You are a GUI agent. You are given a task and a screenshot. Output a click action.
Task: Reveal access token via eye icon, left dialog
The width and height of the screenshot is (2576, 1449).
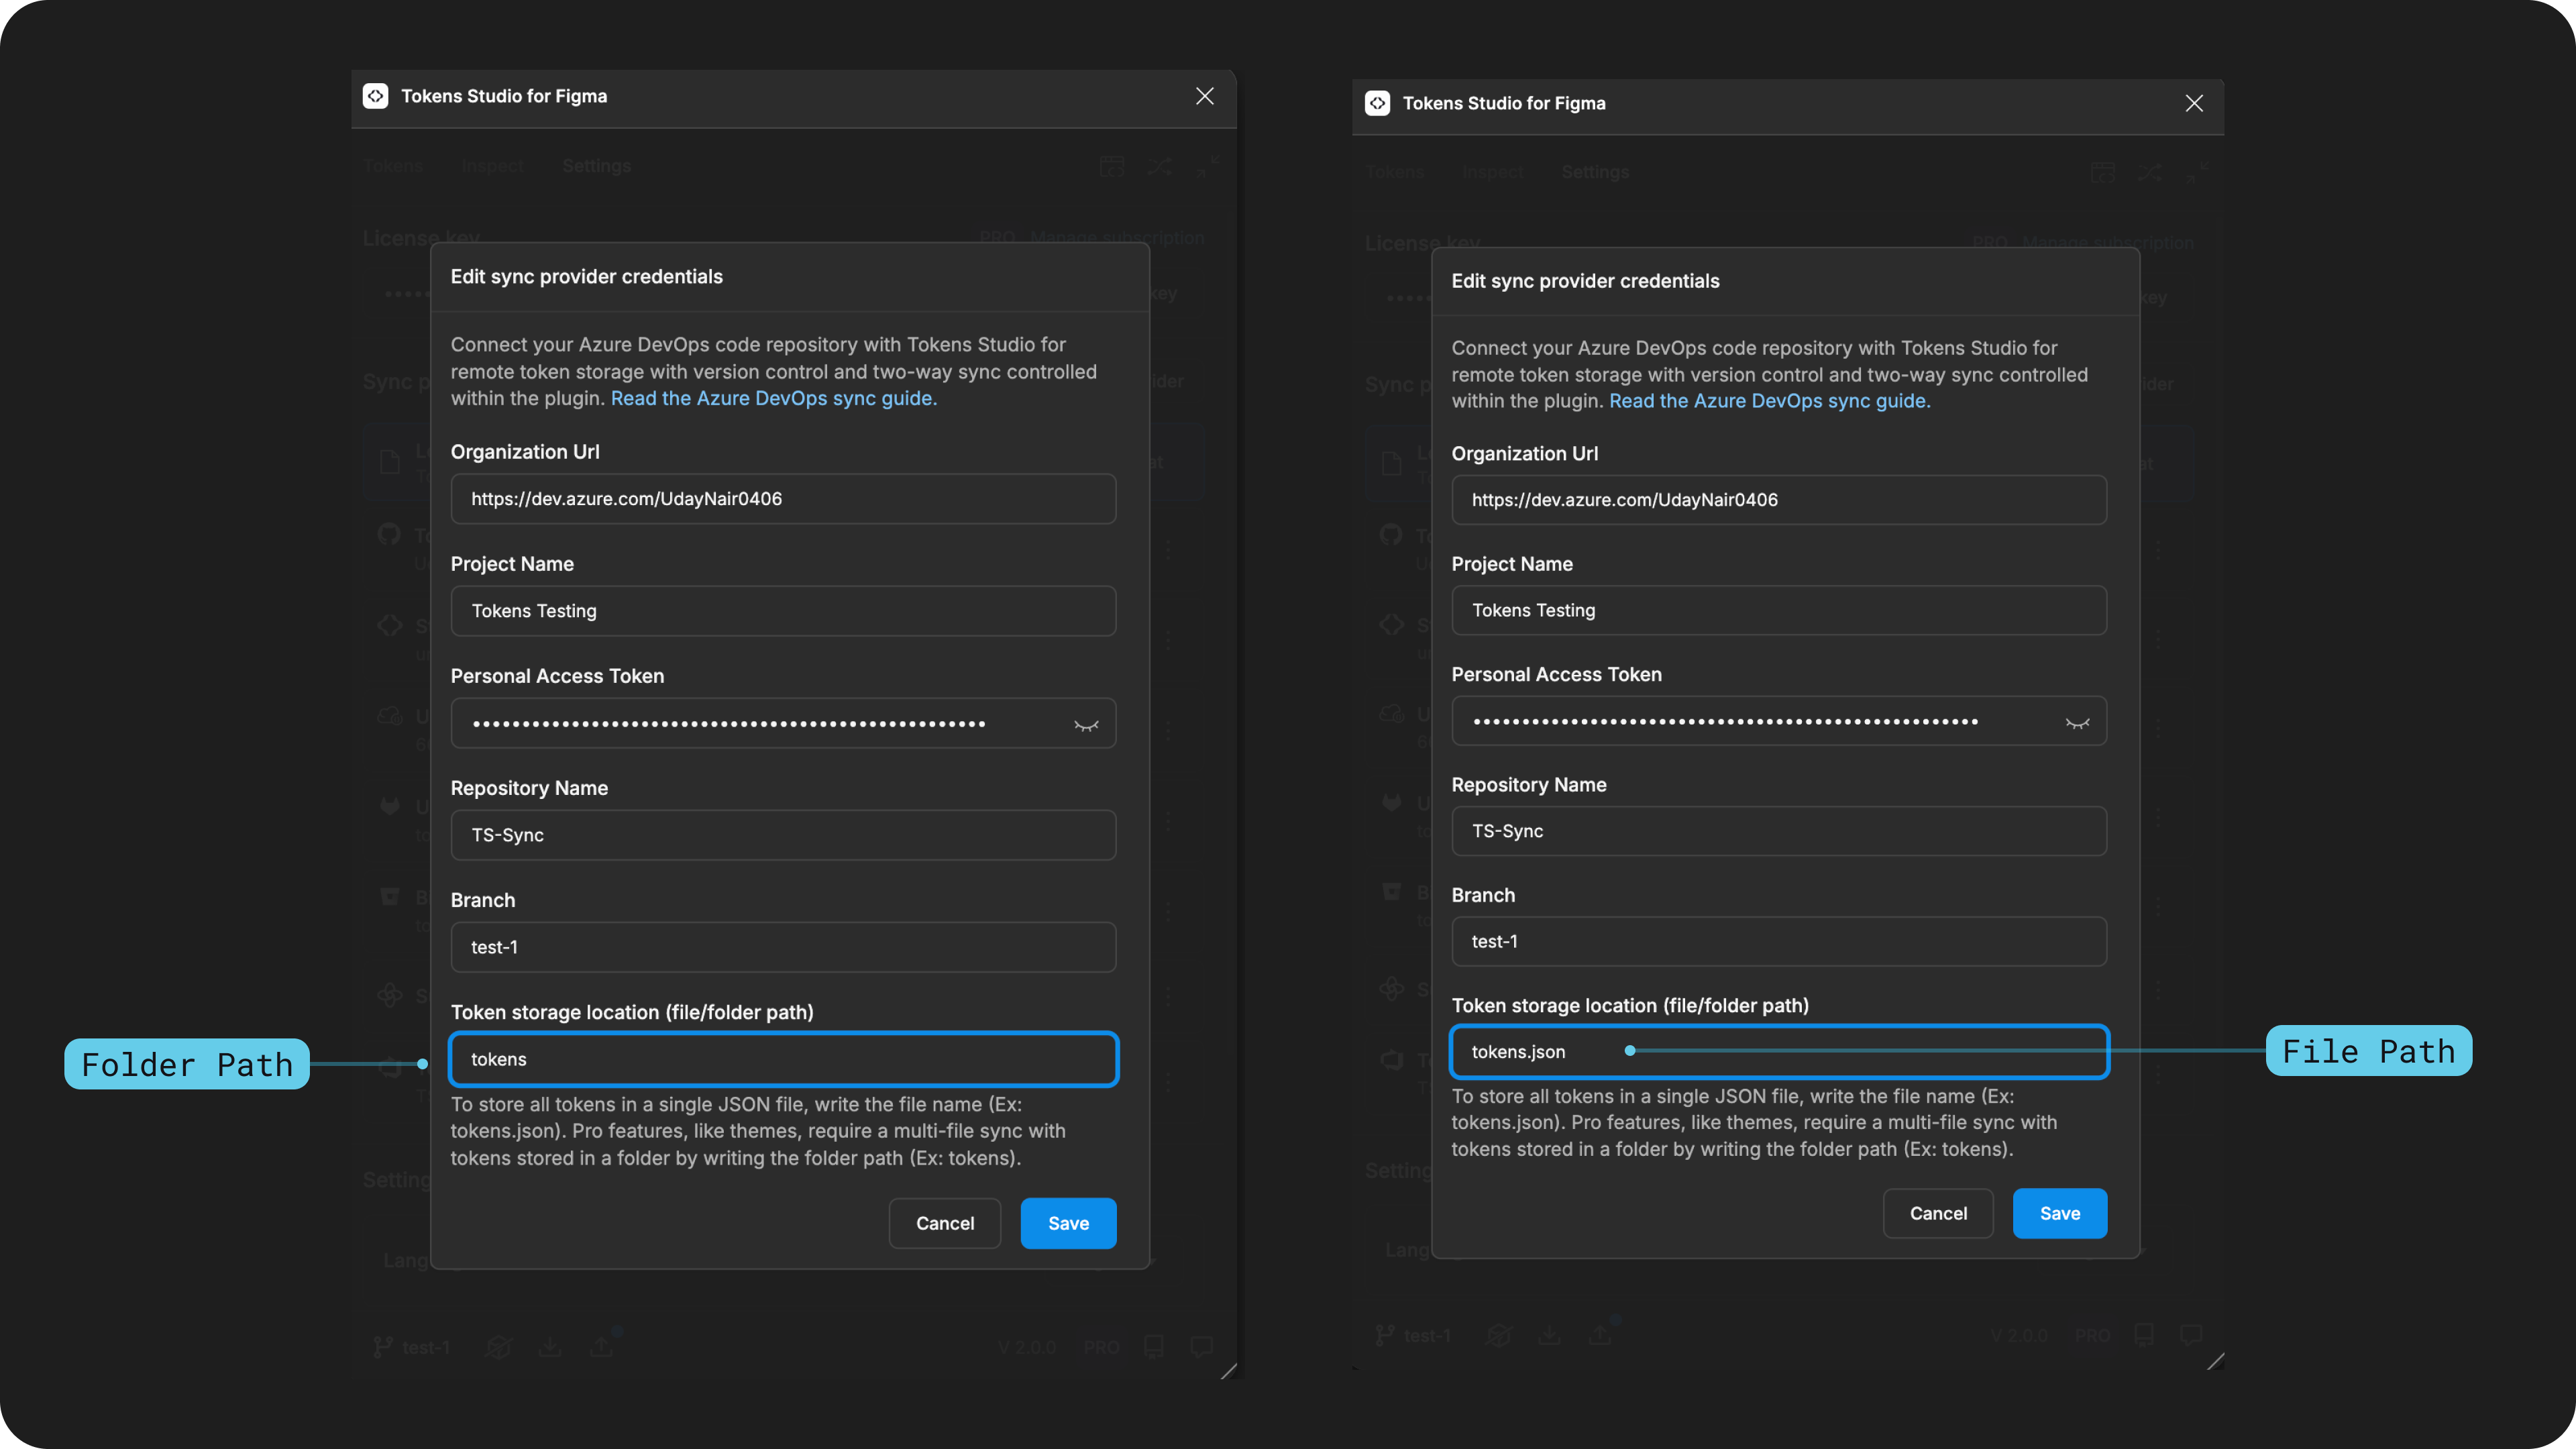(x=1086, y=725)
